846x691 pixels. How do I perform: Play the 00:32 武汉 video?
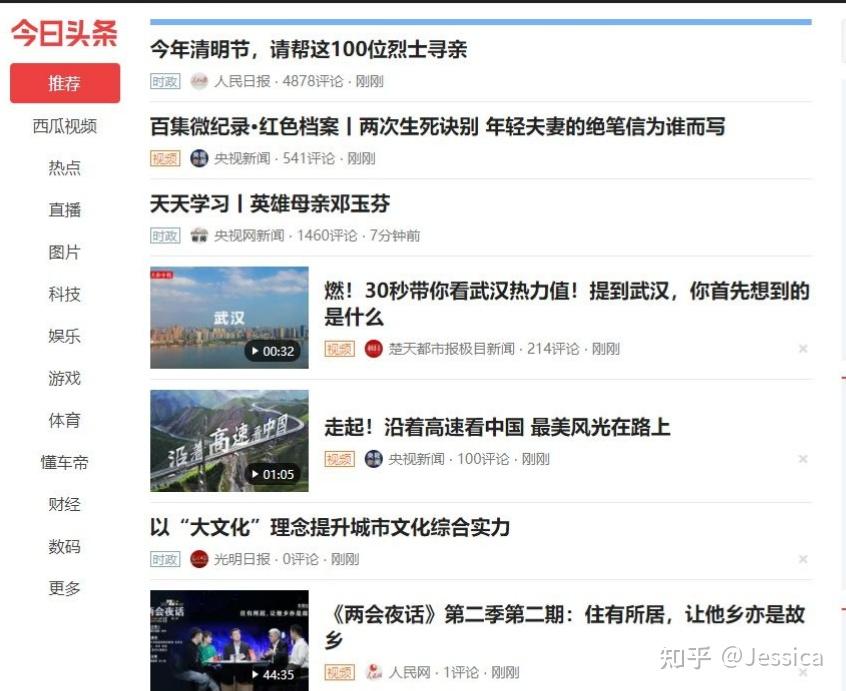272,351
